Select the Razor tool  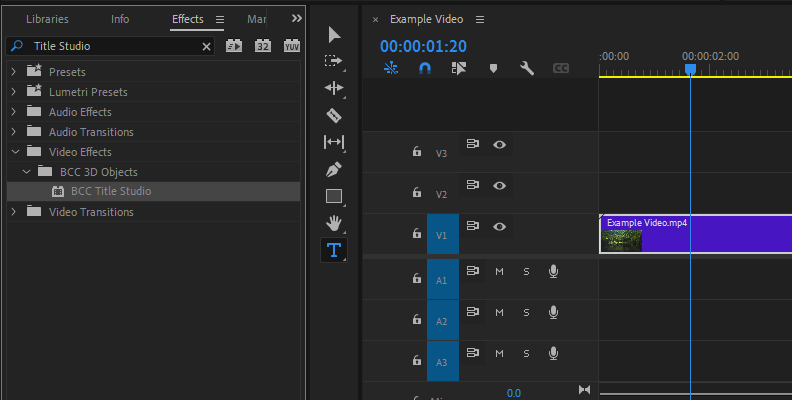pos(334,115)
